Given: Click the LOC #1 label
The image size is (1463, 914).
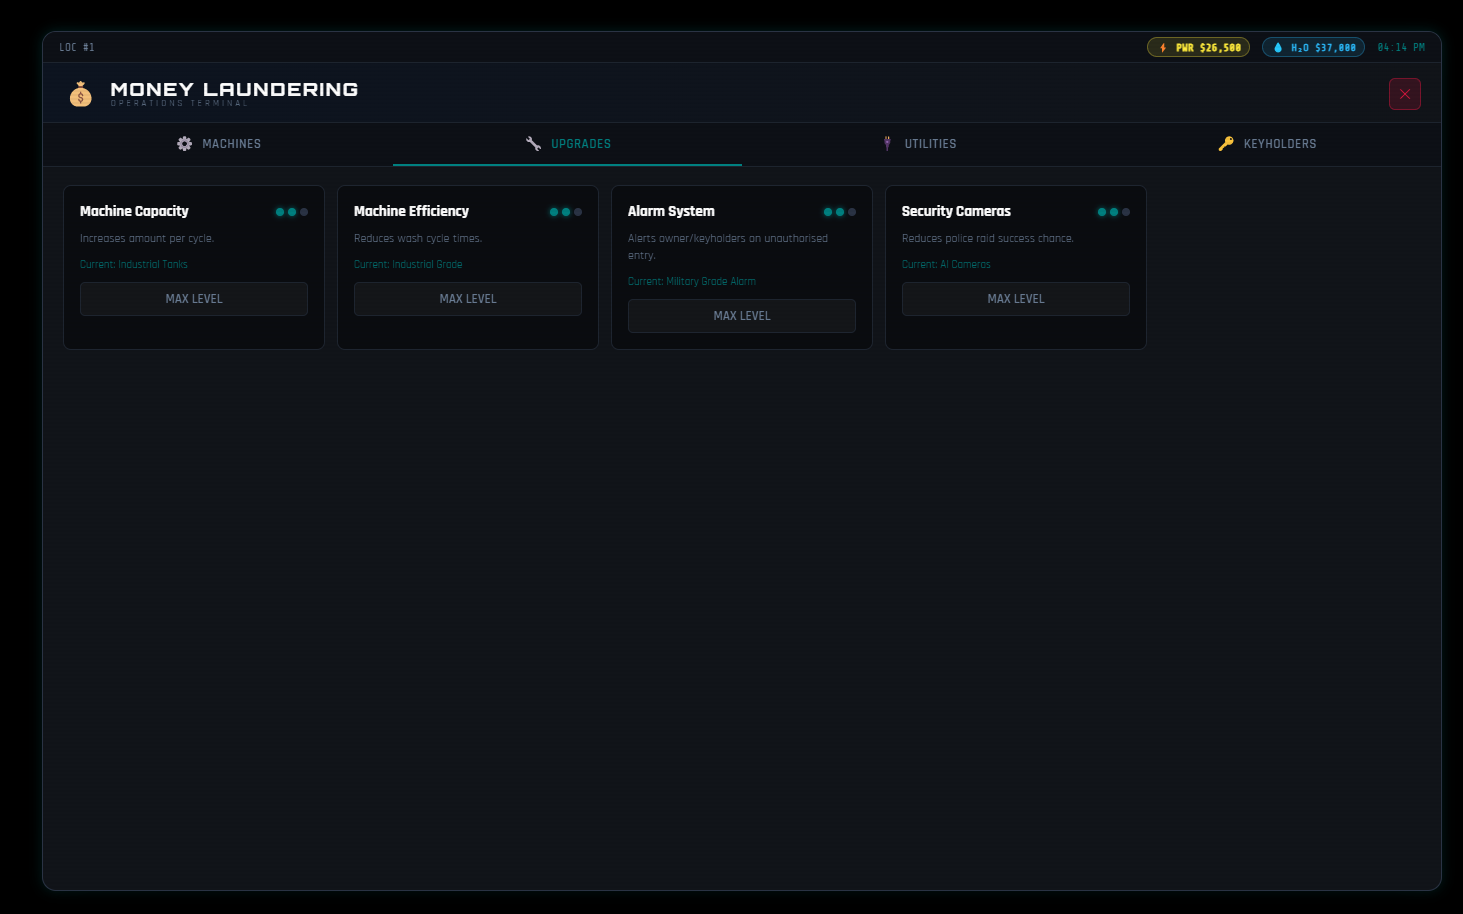Looking at the screenshot, I should pos(77,48).
